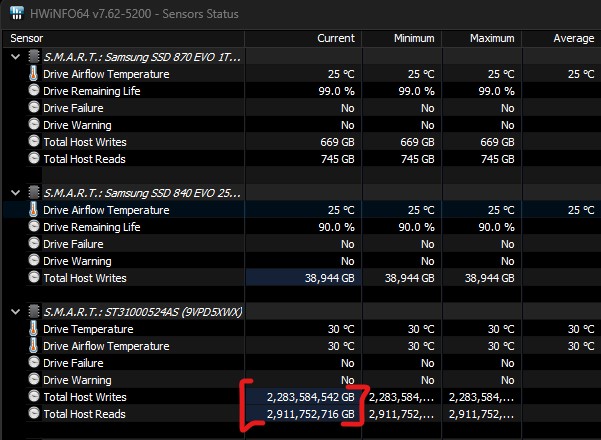Click clock icon of 840 EVO Drive Remaining Life

point(34,227)
